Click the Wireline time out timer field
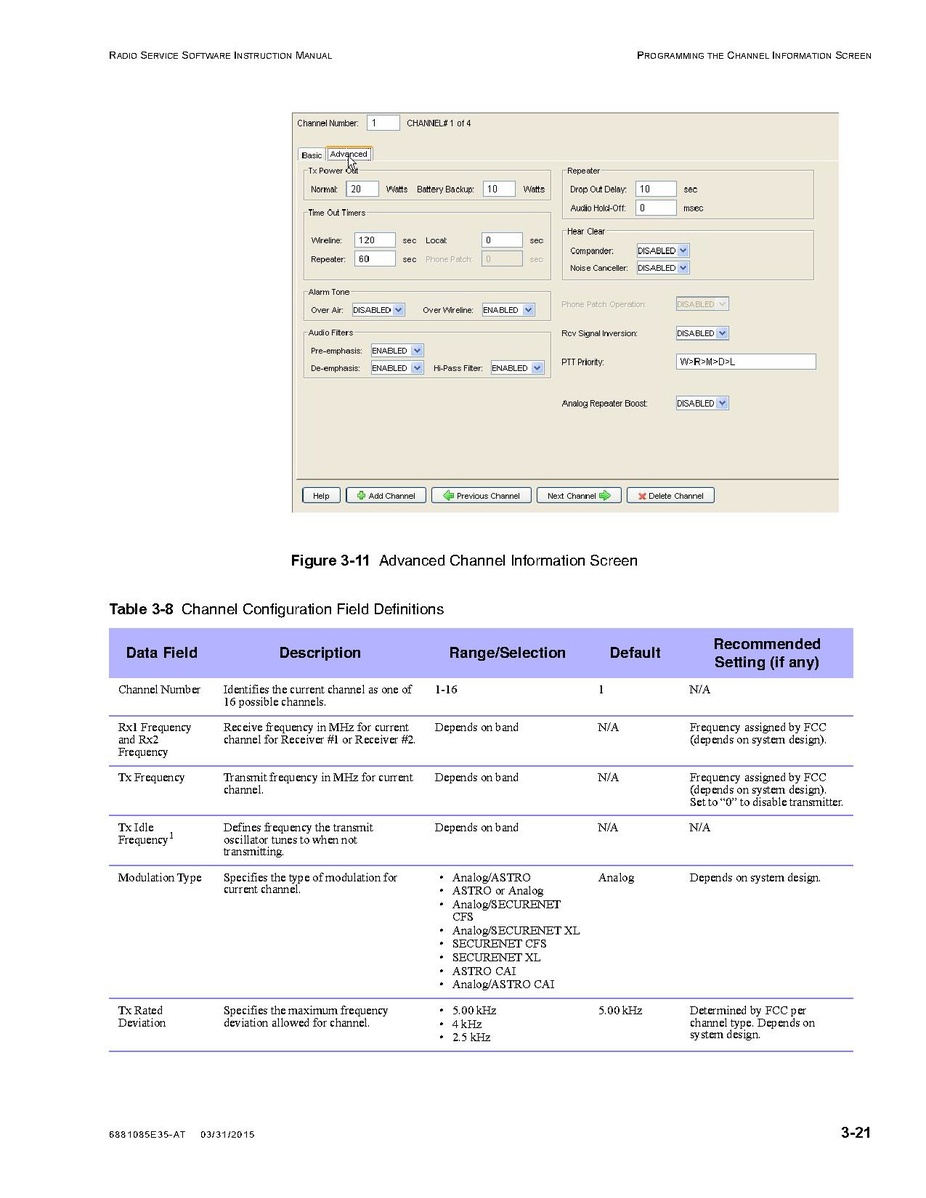This screenshot has width=926, height=1198. pyautogui.click(x=374, y=241)
